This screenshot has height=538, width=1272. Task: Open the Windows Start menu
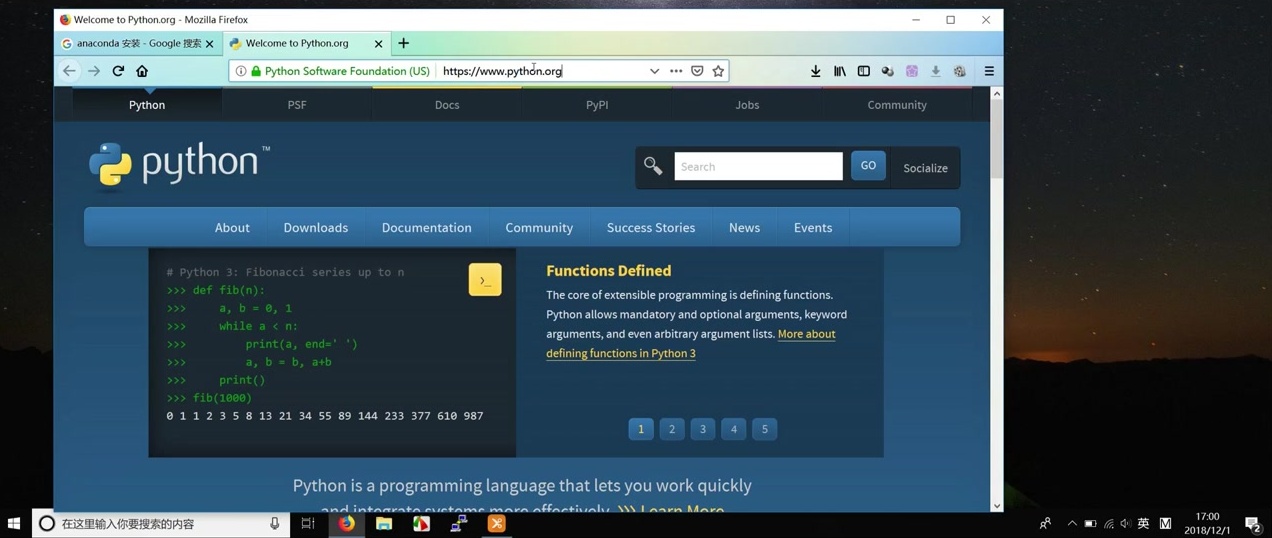click(14, 523)
